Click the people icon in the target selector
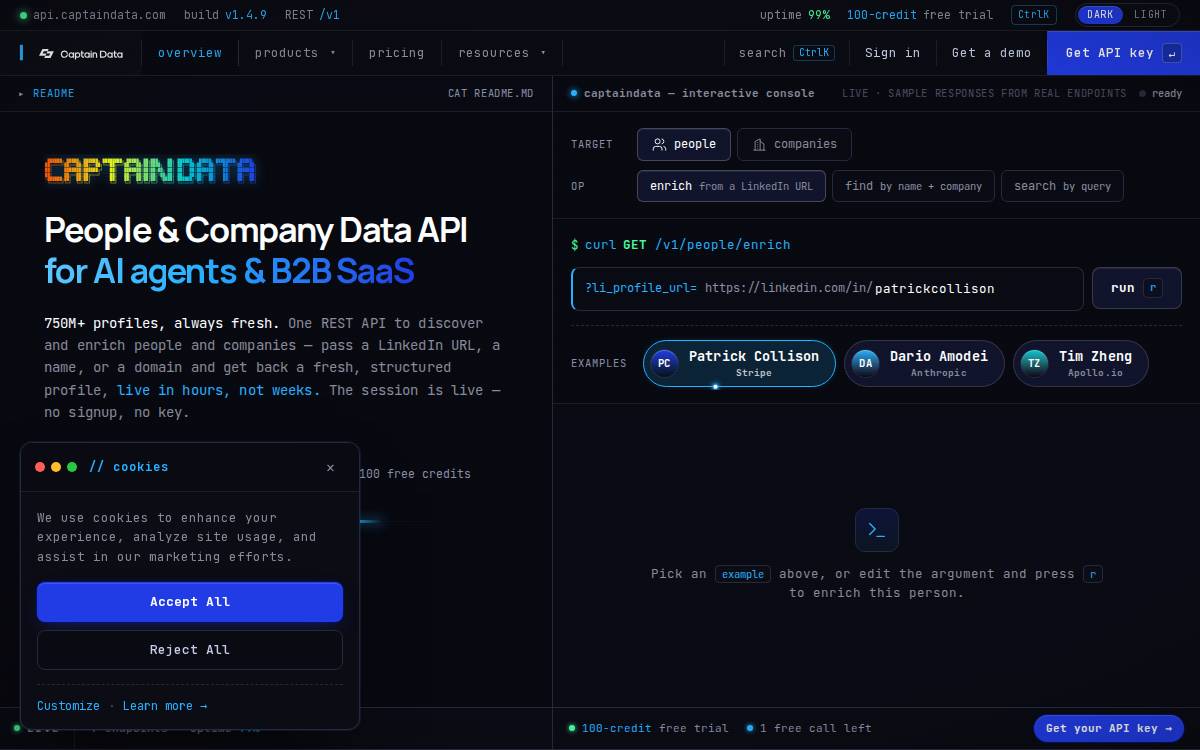1200x750 pixels. point(659,144)
